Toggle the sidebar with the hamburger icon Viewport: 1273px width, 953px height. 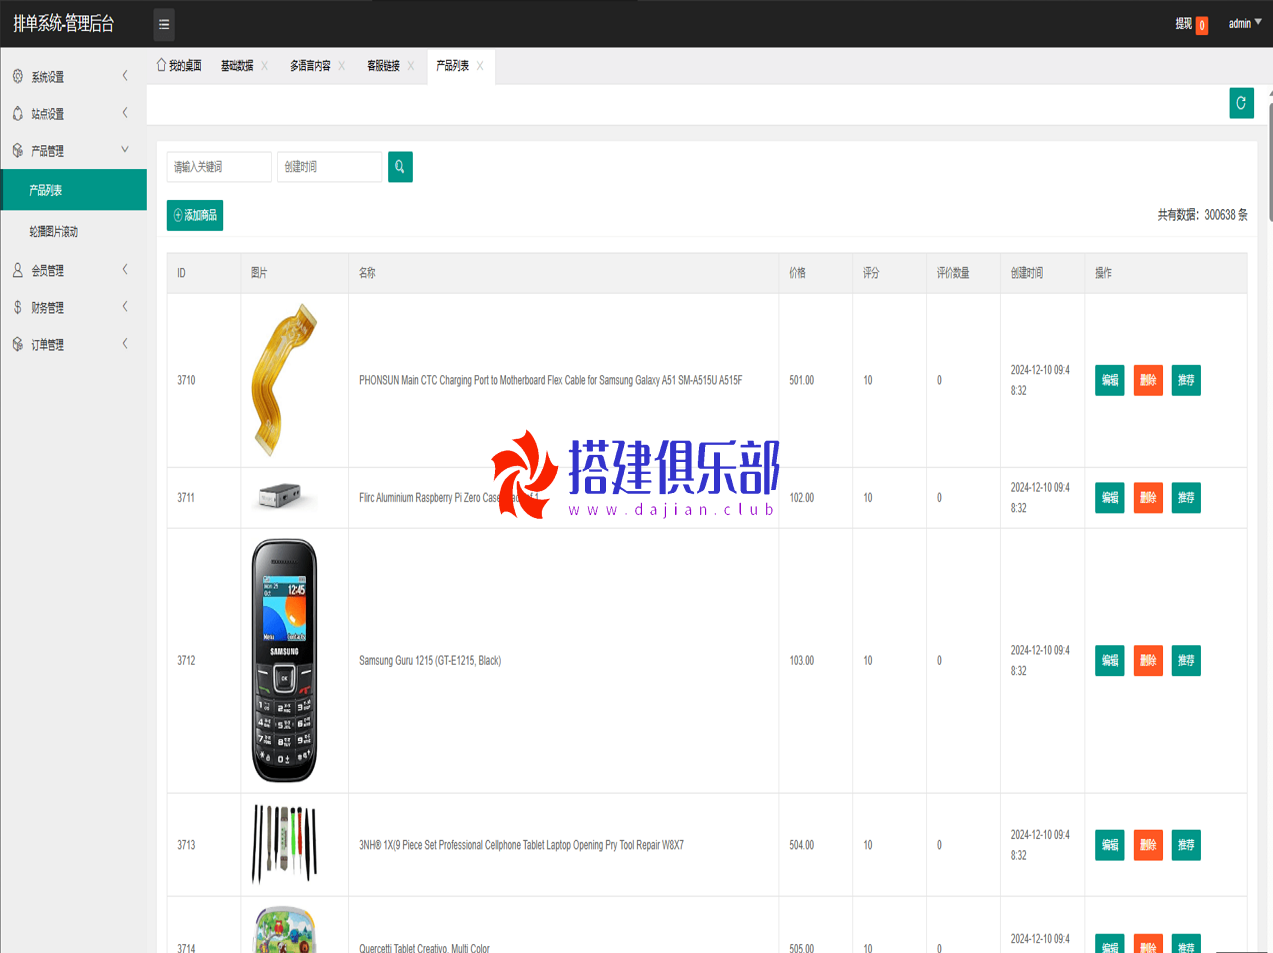(164, 24)
